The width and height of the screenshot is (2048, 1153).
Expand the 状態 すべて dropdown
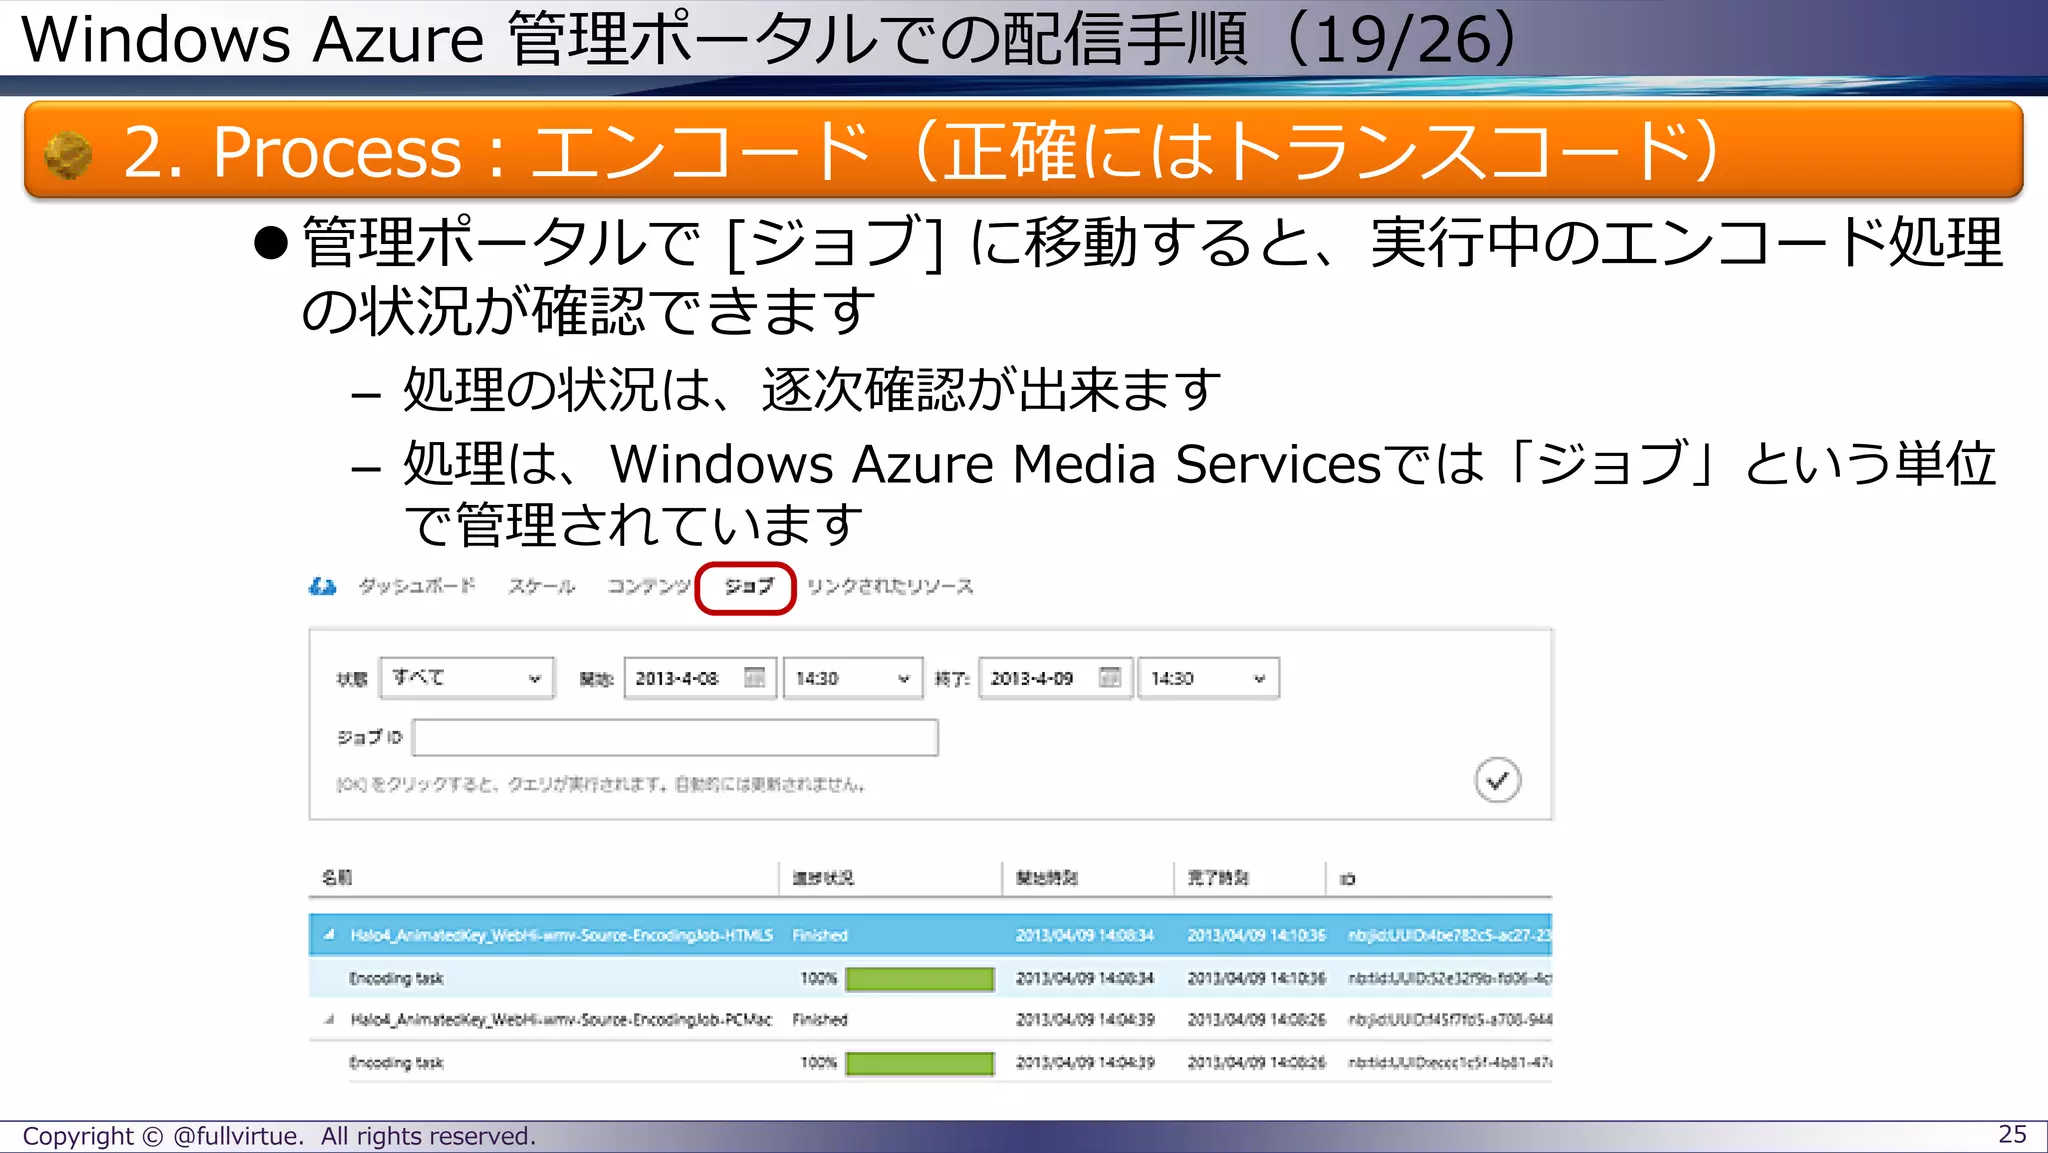[x=467, y=678]
